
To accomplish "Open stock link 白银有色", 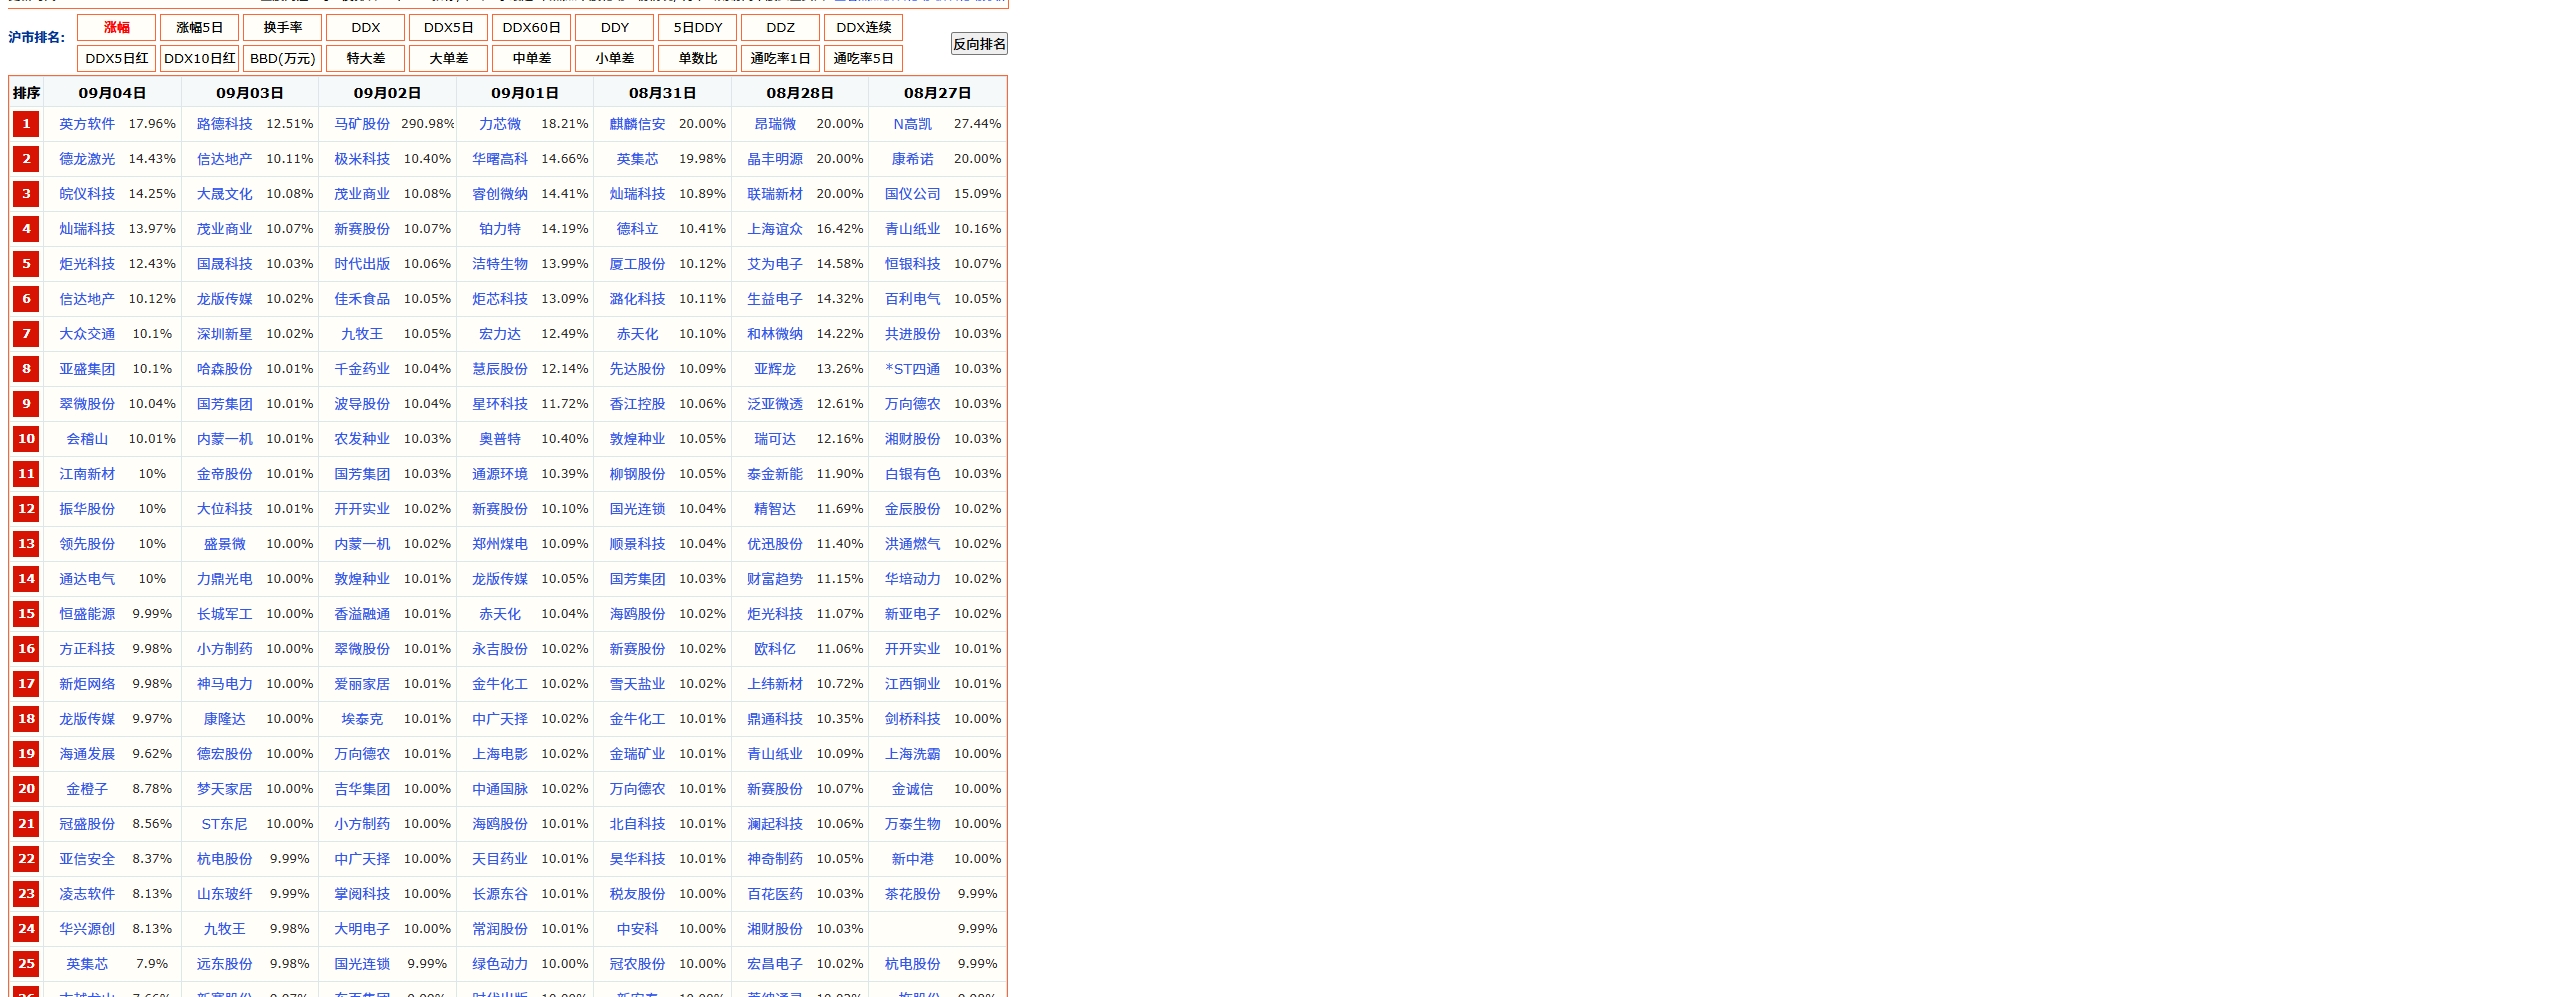I will 913,474.
